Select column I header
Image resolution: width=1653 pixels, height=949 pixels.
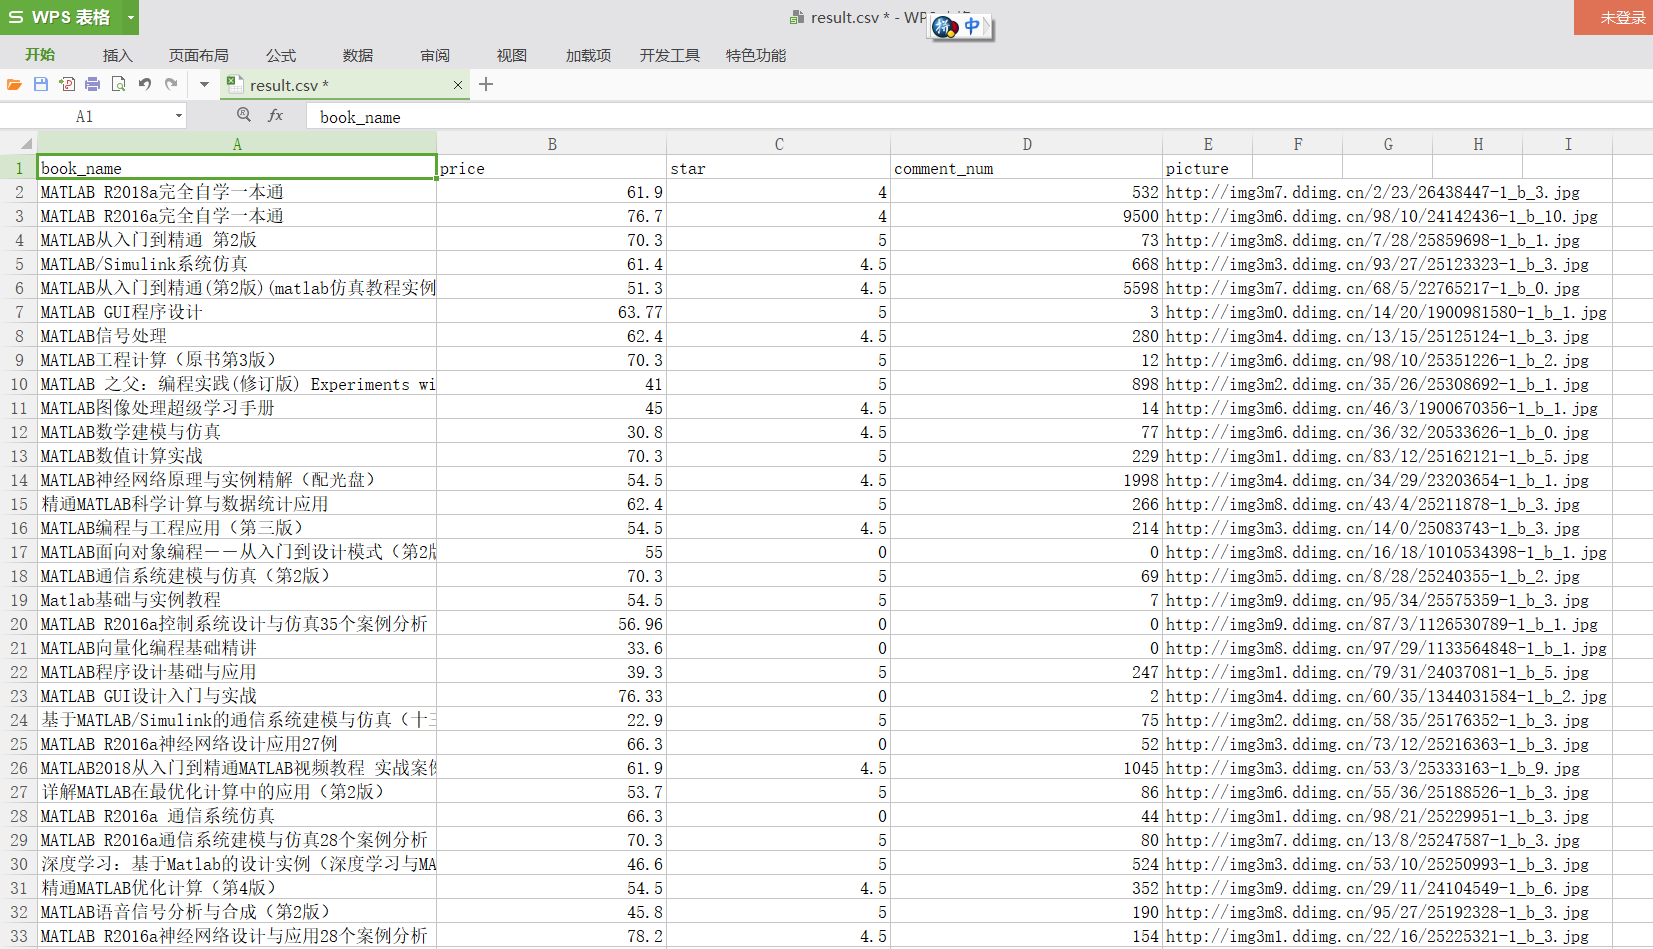1568,144
